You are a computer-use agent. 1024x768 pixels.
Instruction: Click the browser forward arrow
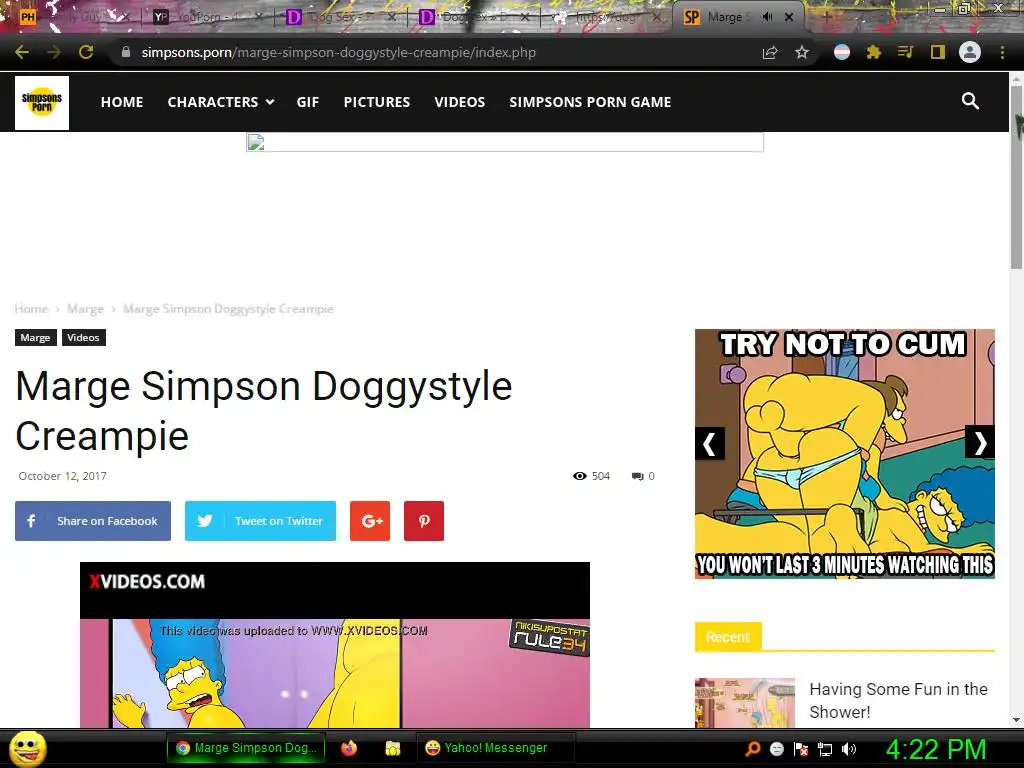pyautogui.click(x=54, y=52)
